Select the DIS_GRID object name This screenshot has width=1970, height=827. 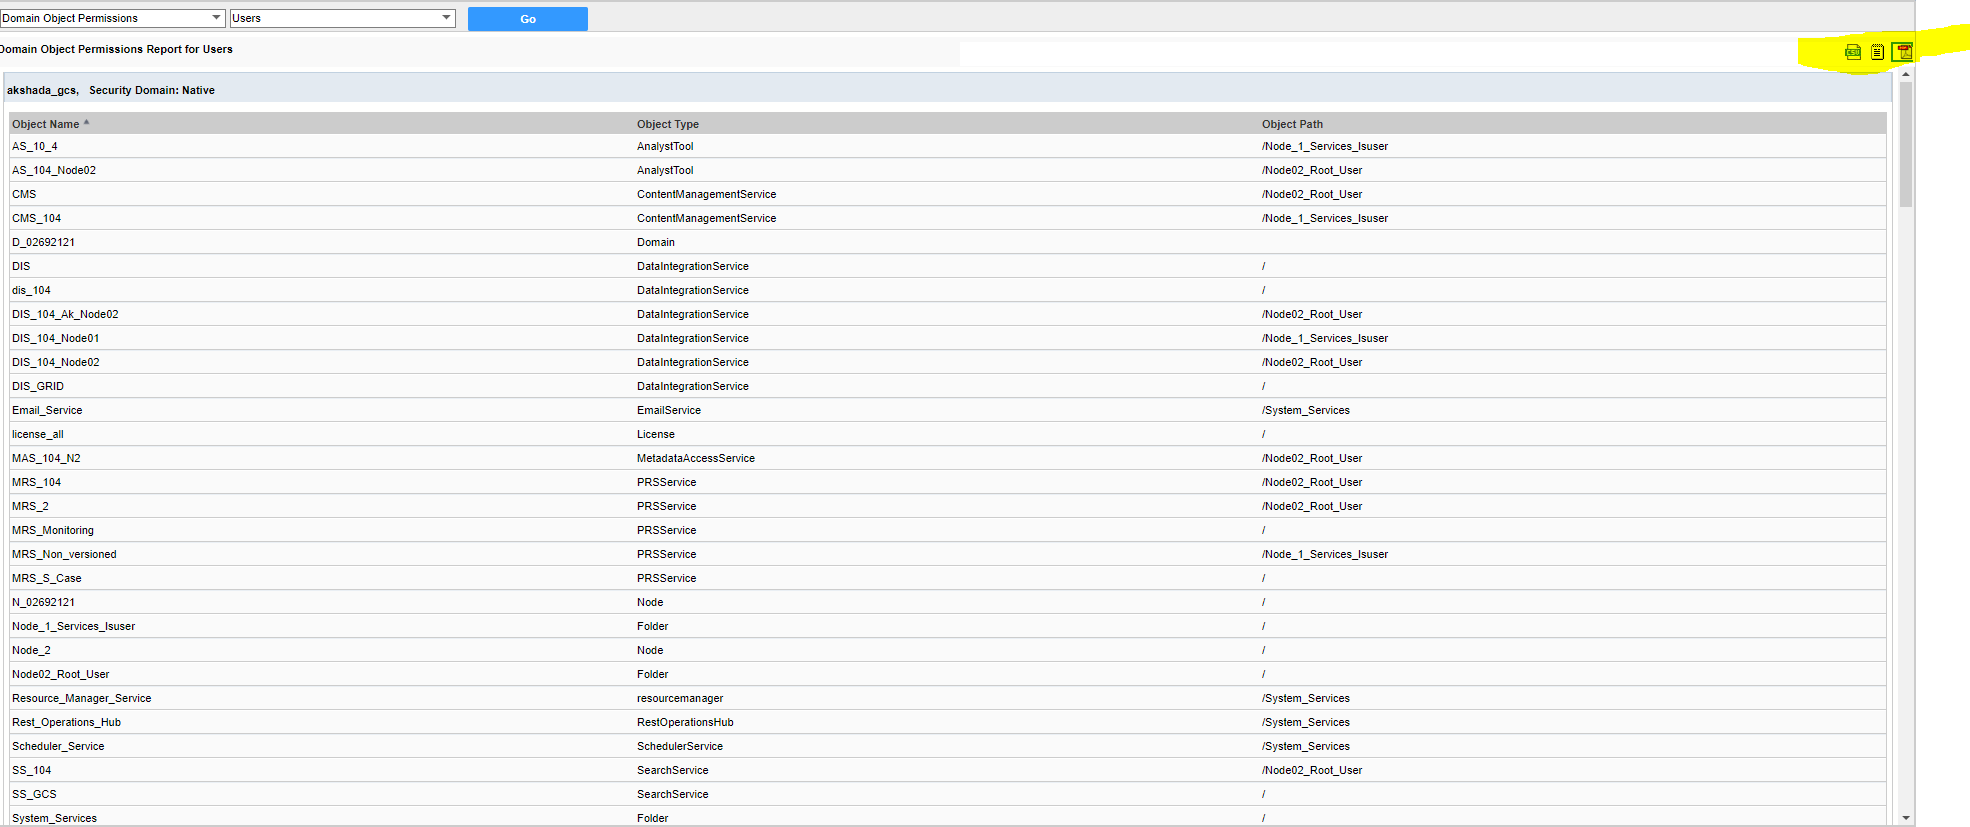(x=38, y=386)
